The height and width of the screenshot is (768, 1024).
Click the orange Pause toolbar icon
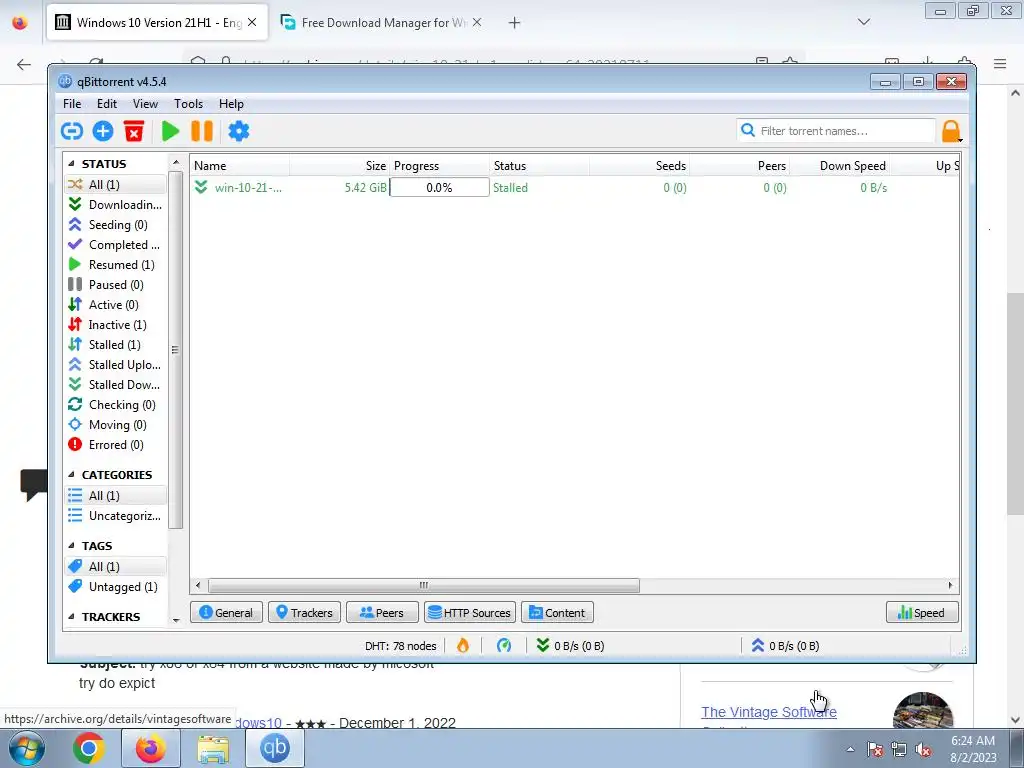point(202,131)
